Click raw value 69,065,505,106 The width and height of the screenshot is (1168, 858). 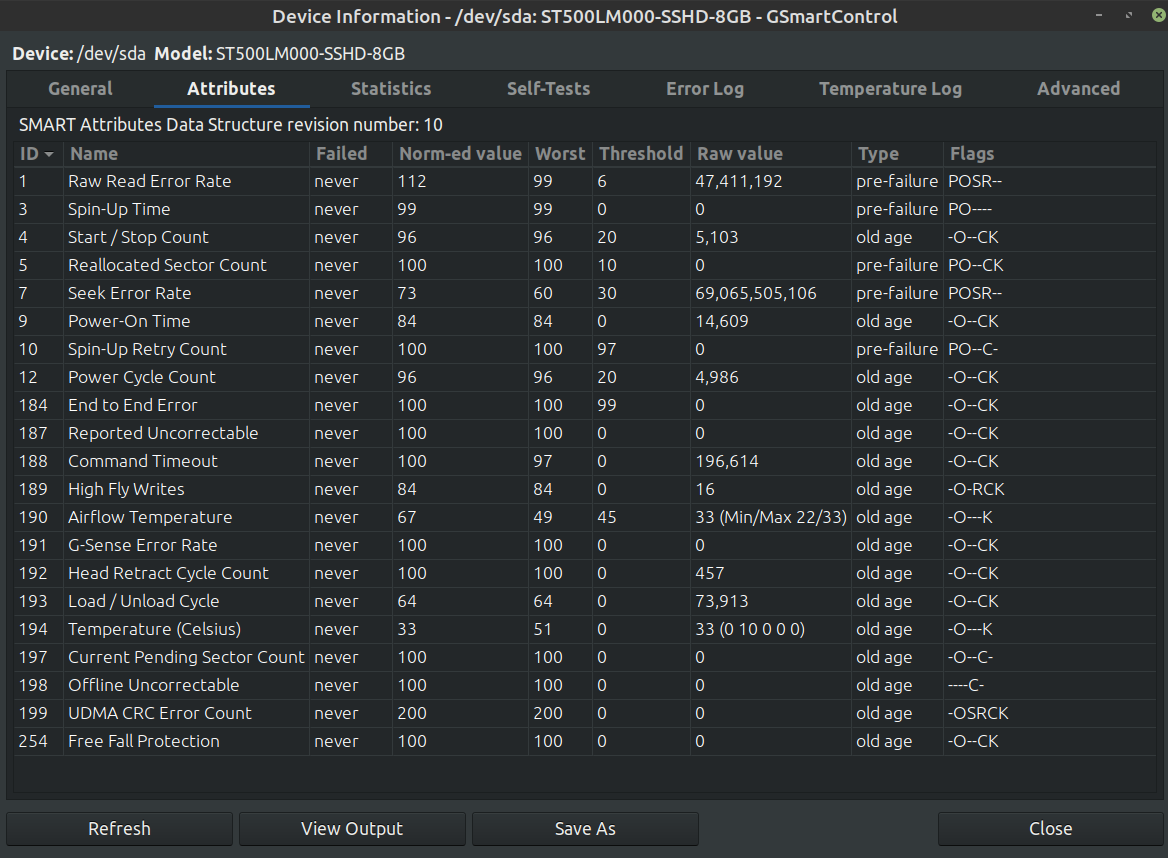(755, 293)
